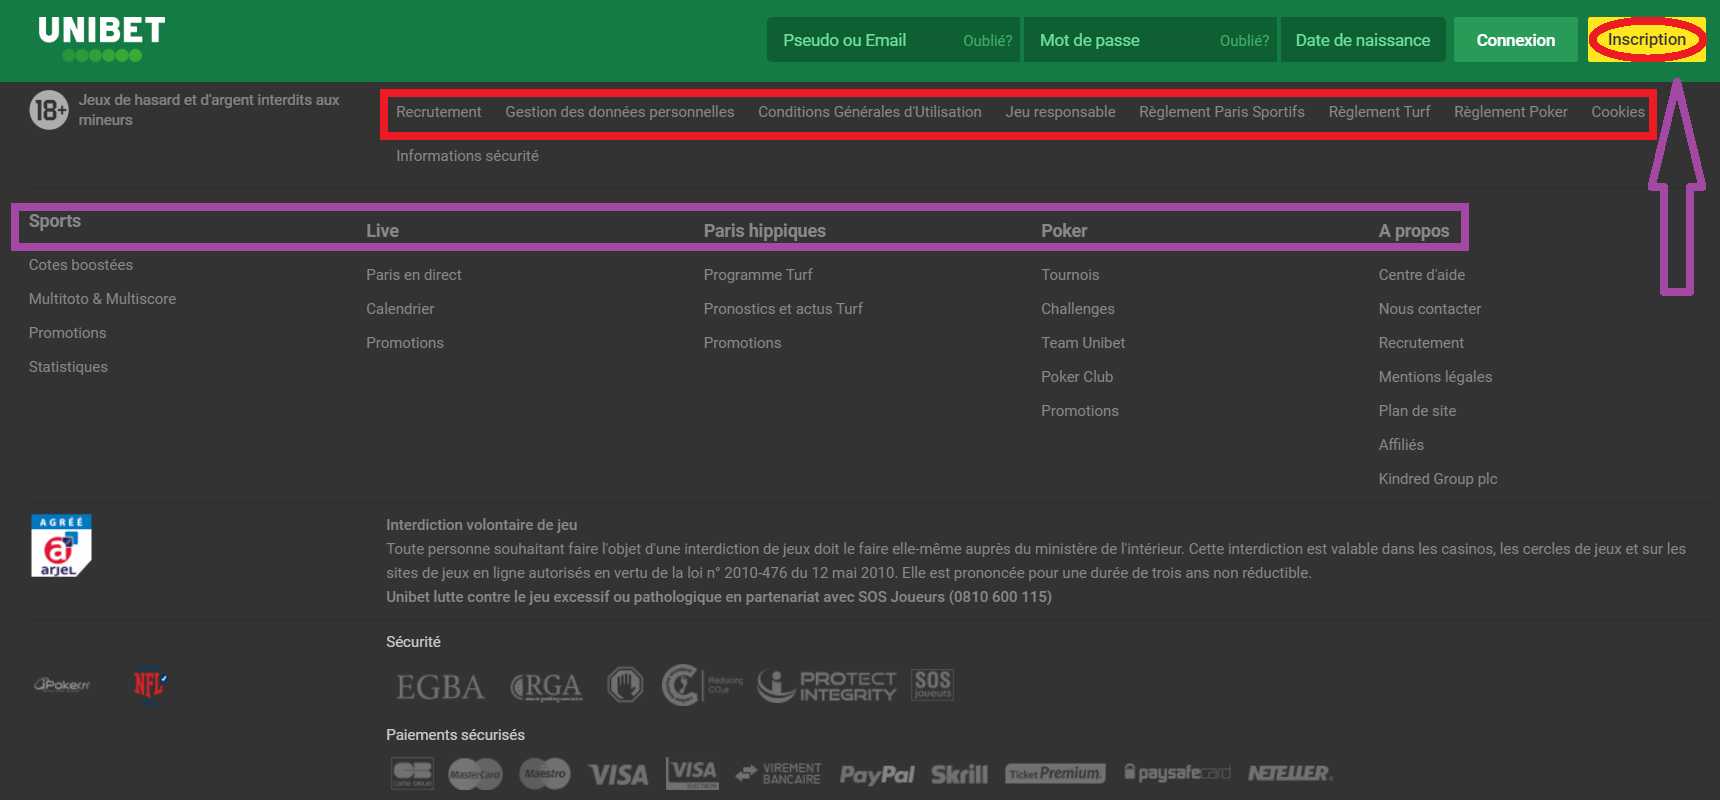Click the plain VISA payment icon

click(x=618, y=775)
